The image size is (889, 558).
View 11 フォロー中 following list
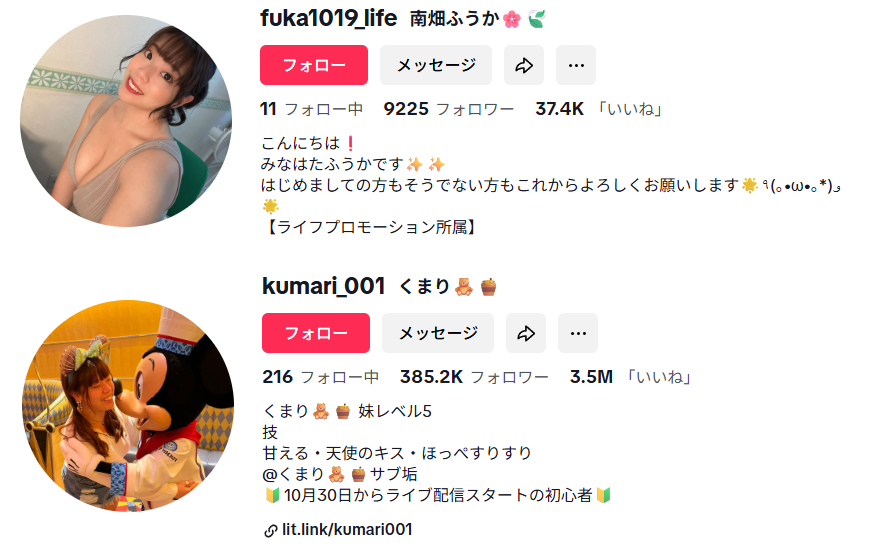pyautogui.click(x=312, y=109)
